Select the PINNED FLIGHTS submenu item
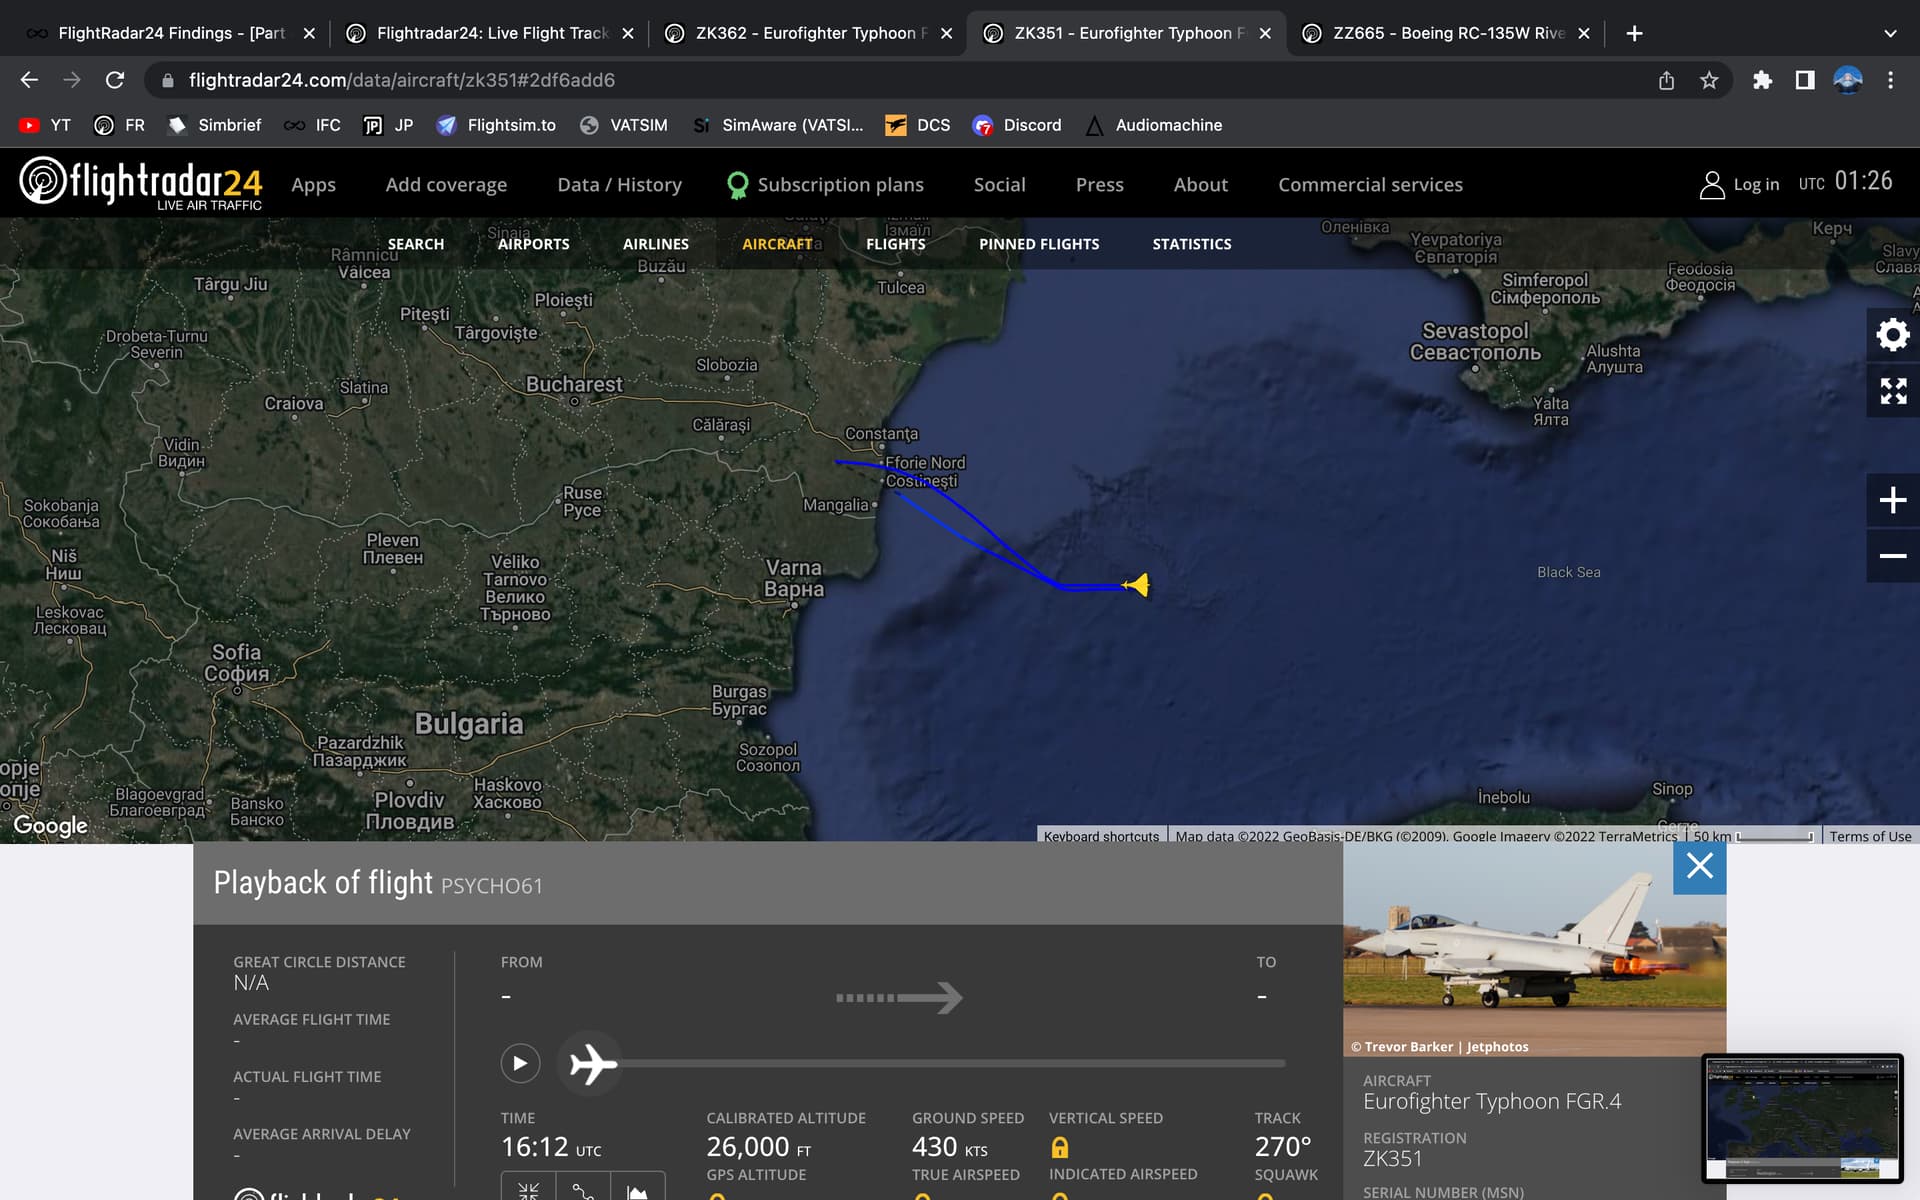This screenshot has height=1200, width=1920. pyautogui.click(x=1038, y=244)
